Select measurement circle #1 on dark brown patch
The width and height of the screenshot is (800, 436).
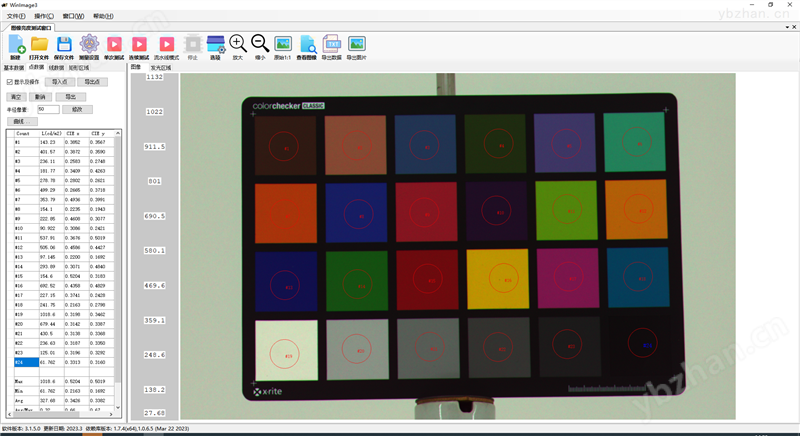[x=284, y=147]
